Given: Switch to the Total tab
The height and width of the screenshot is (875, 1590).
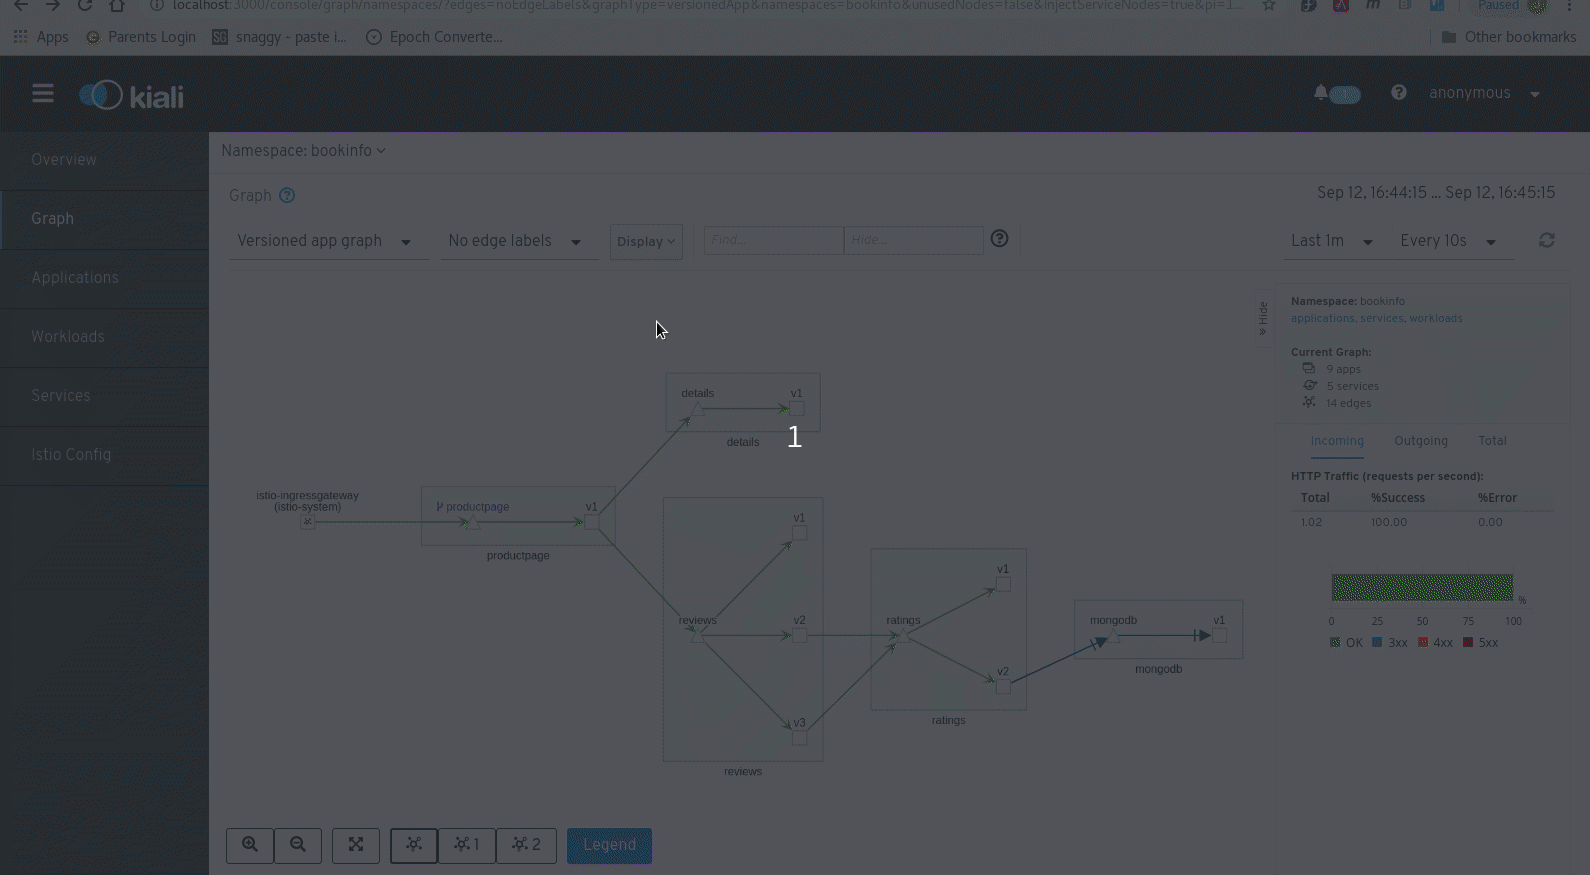Looking at the screenshot, I should (x=1492, y=441).
